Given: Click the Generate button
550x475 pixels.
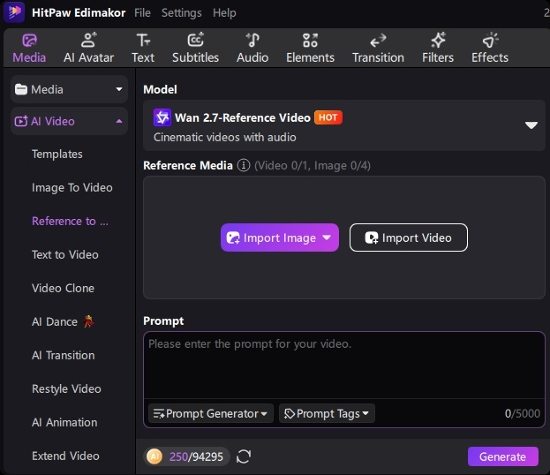Looking at the screenshot, I should click(503, 456).
